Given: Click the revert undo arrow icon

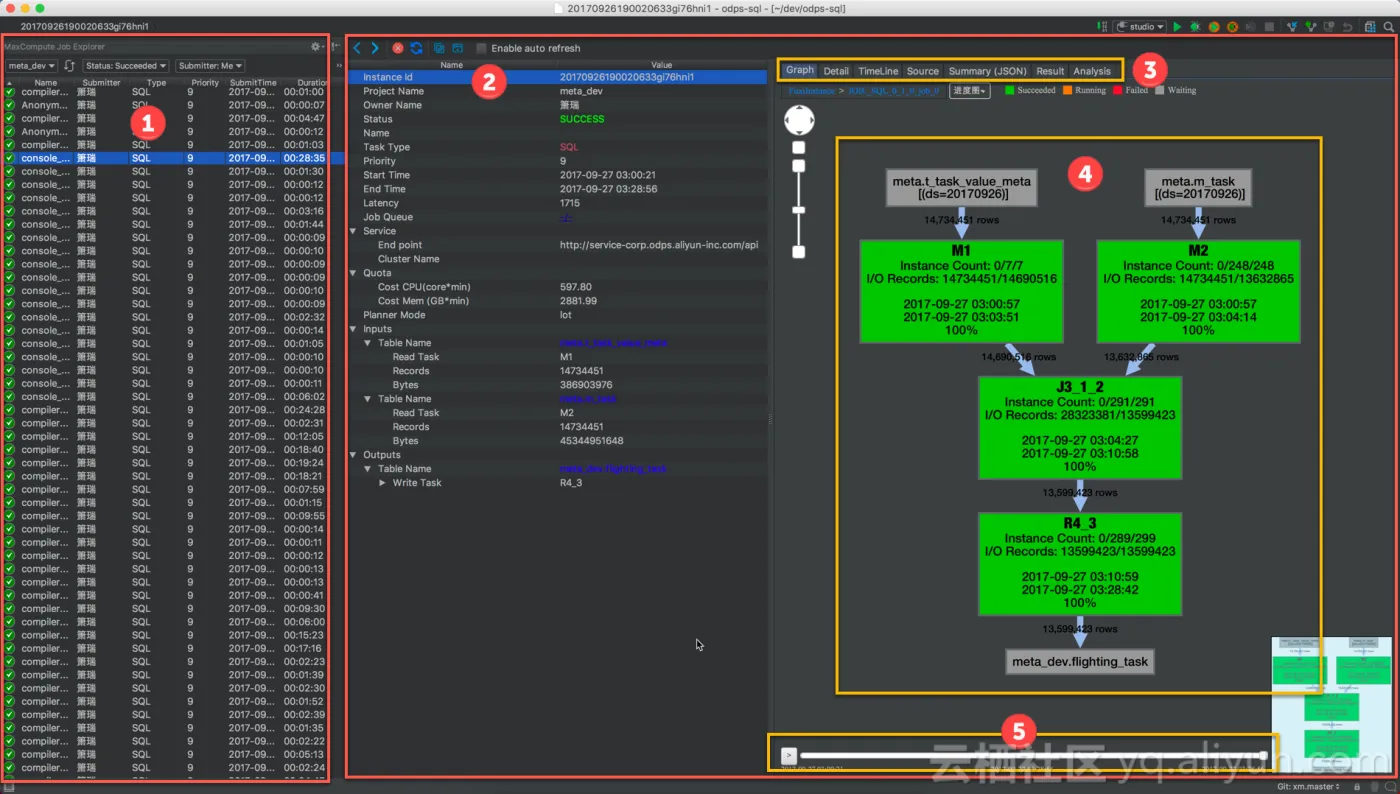Looking at the screenshot, I should pyautogui.click(x=1347, y=27).
